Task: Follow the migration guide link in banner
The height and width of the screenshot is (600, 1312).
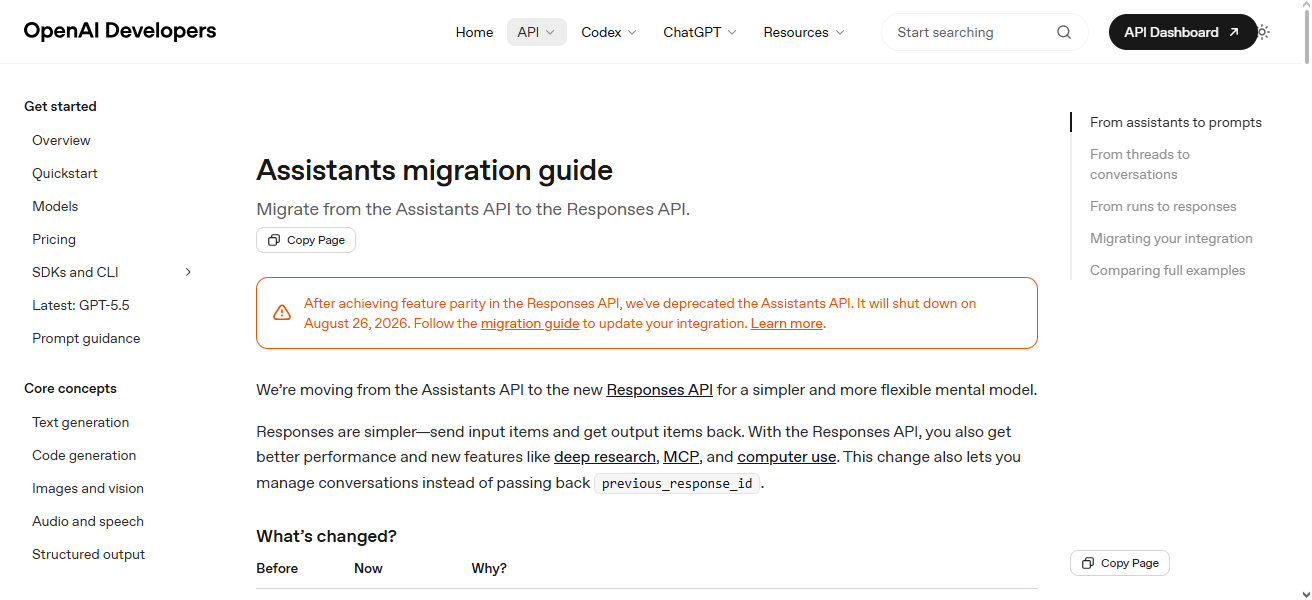Action: [x=530, y=323]
